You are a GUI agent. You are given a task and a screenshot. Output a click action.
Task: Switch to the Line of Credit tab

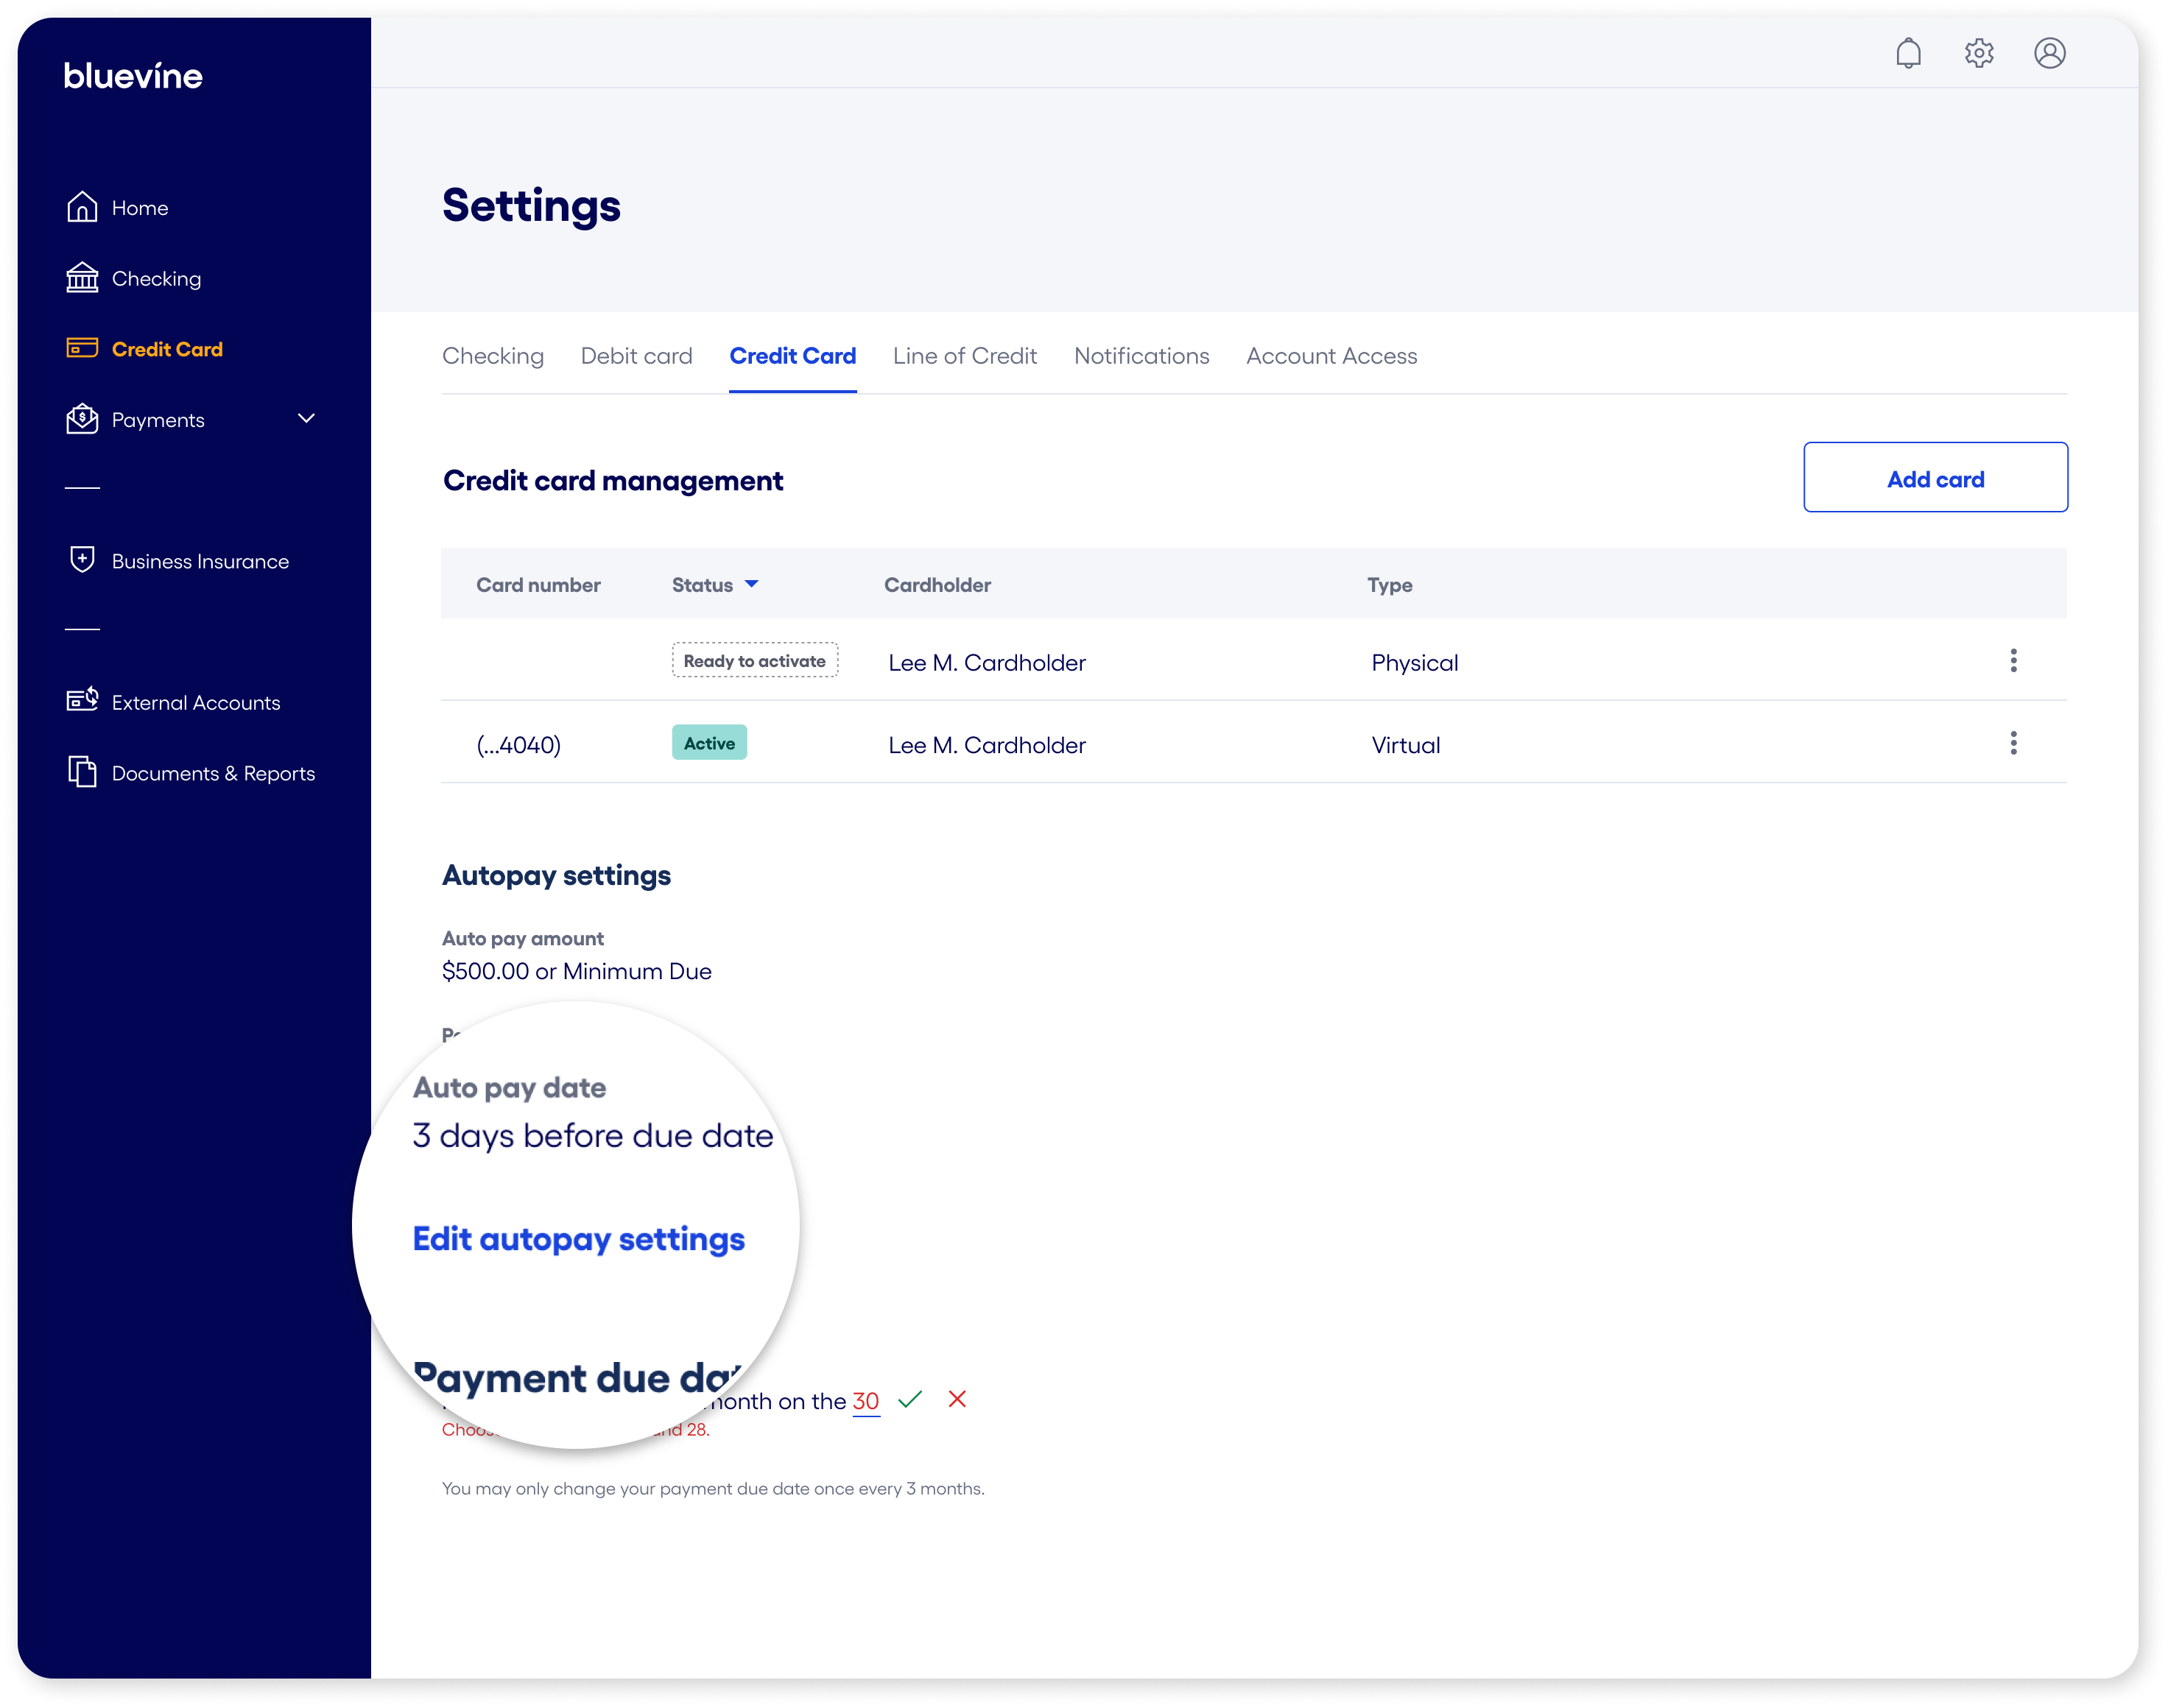[964, 356]
